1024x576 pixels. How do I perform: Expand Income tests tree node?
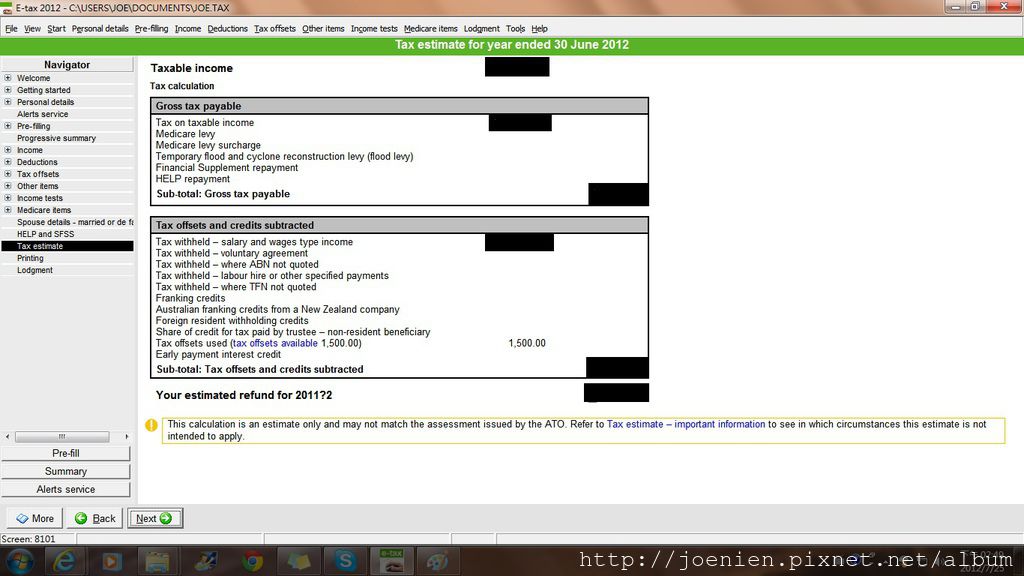point(8,197)
